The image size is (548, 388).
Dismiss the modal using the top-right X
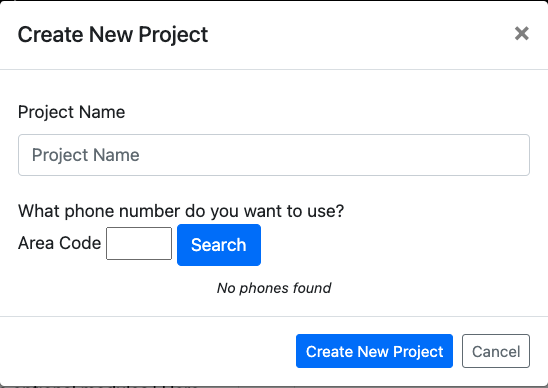(x=521, y=34)
